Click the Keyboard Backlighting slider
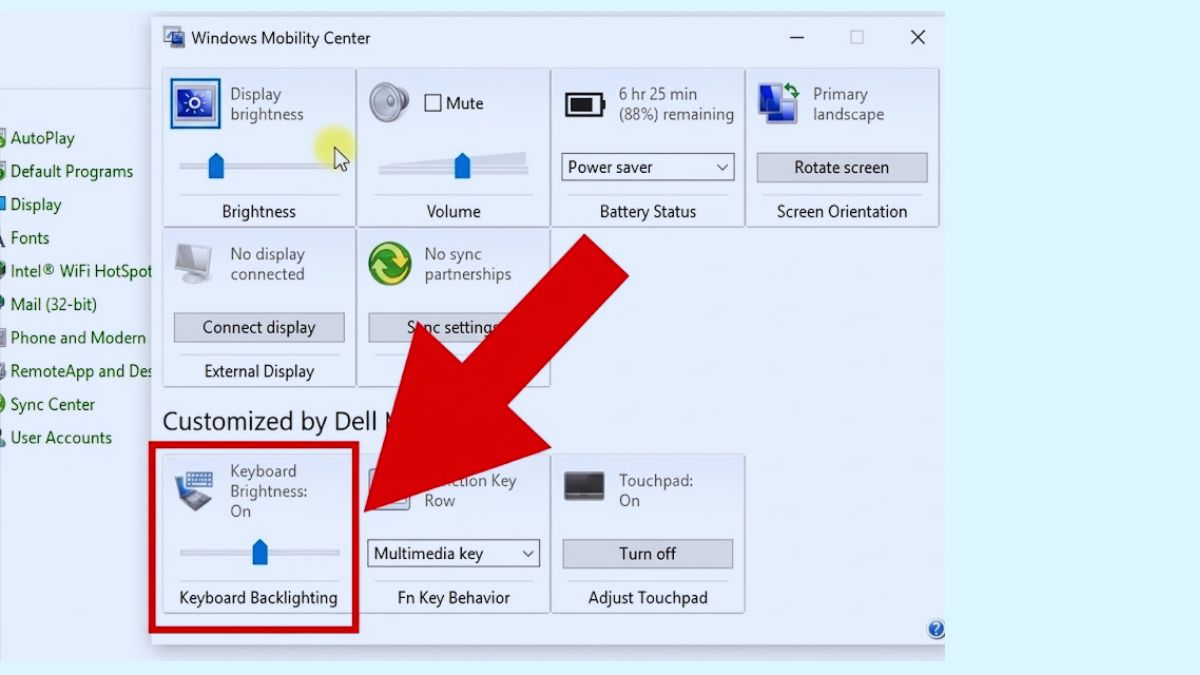1200x675 pixels. (x=259, y=552)
